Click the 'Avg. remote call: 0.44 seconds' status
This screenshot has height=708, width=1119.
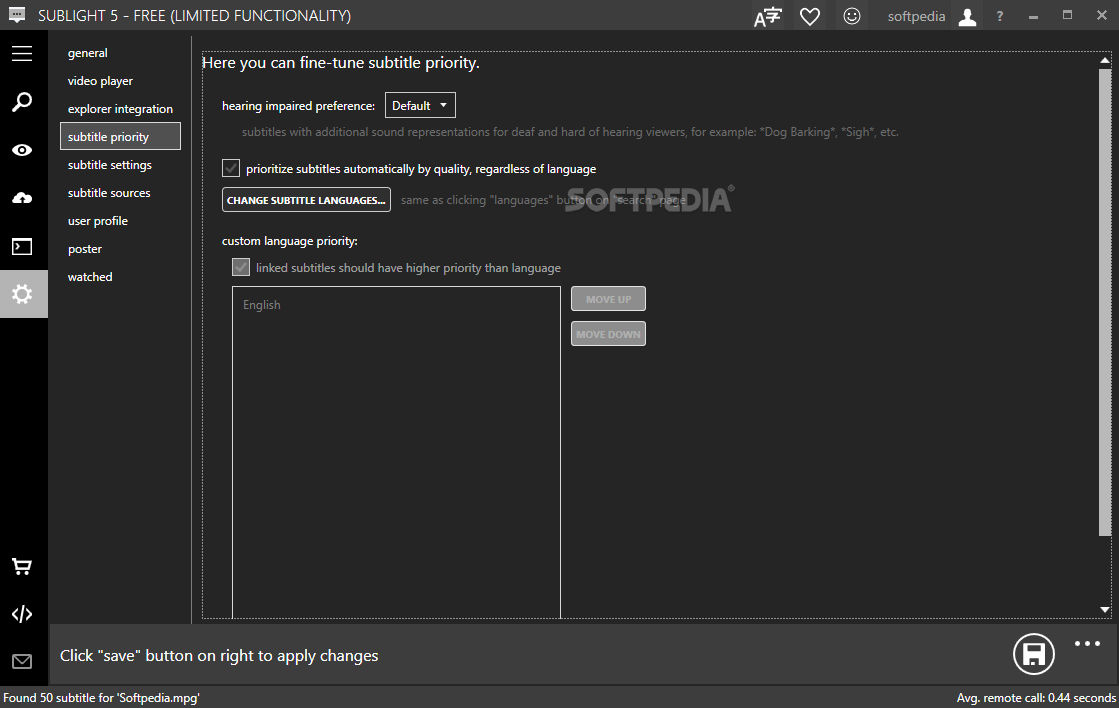click(1036, 697)
